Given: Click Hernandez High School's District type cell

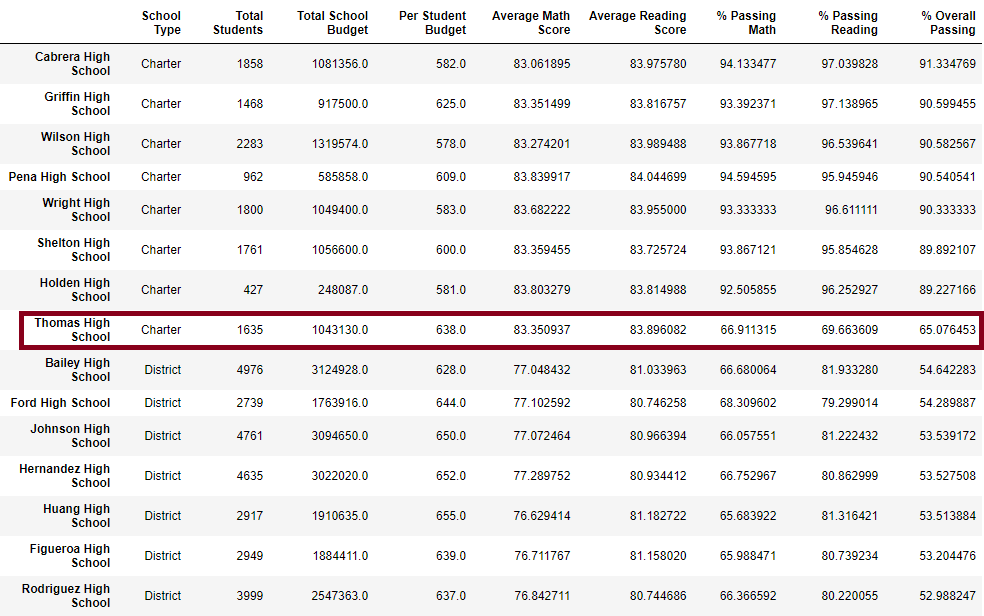Looking at the screenshot, I should point(163,476).
